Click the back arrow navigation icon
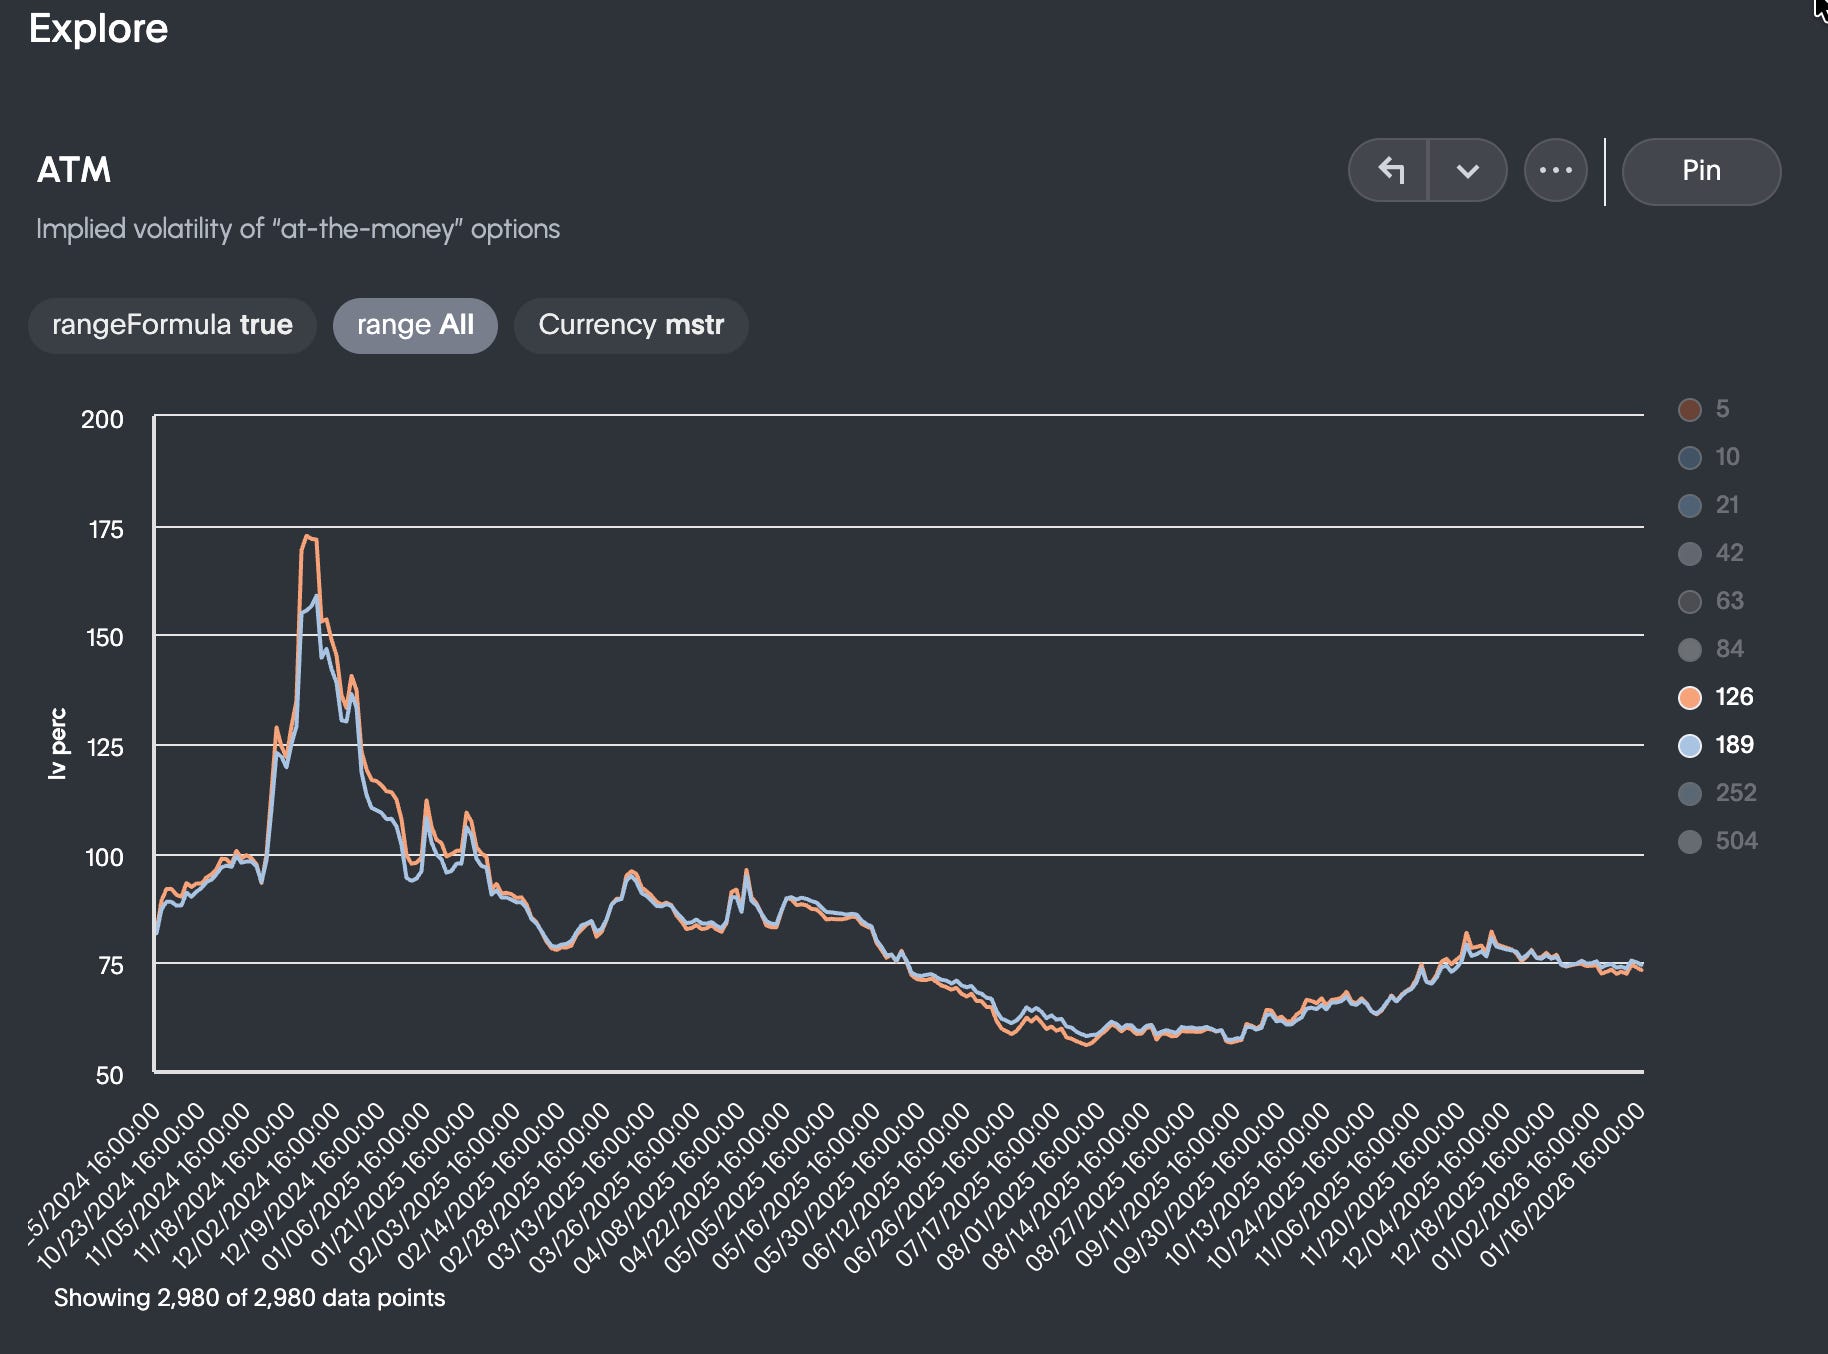Viewport: 1828px width, 1354px height. point(1392,170)
